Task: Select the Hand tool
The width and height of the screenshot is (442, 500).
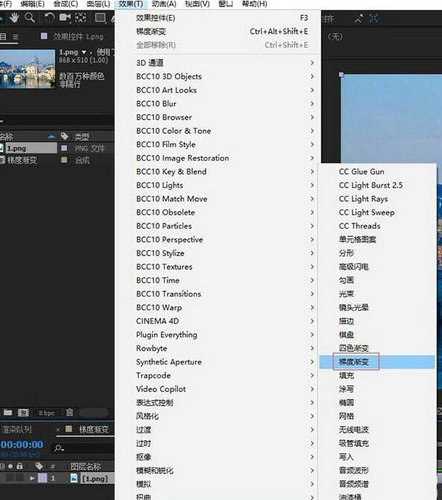Action: point(14,17)
